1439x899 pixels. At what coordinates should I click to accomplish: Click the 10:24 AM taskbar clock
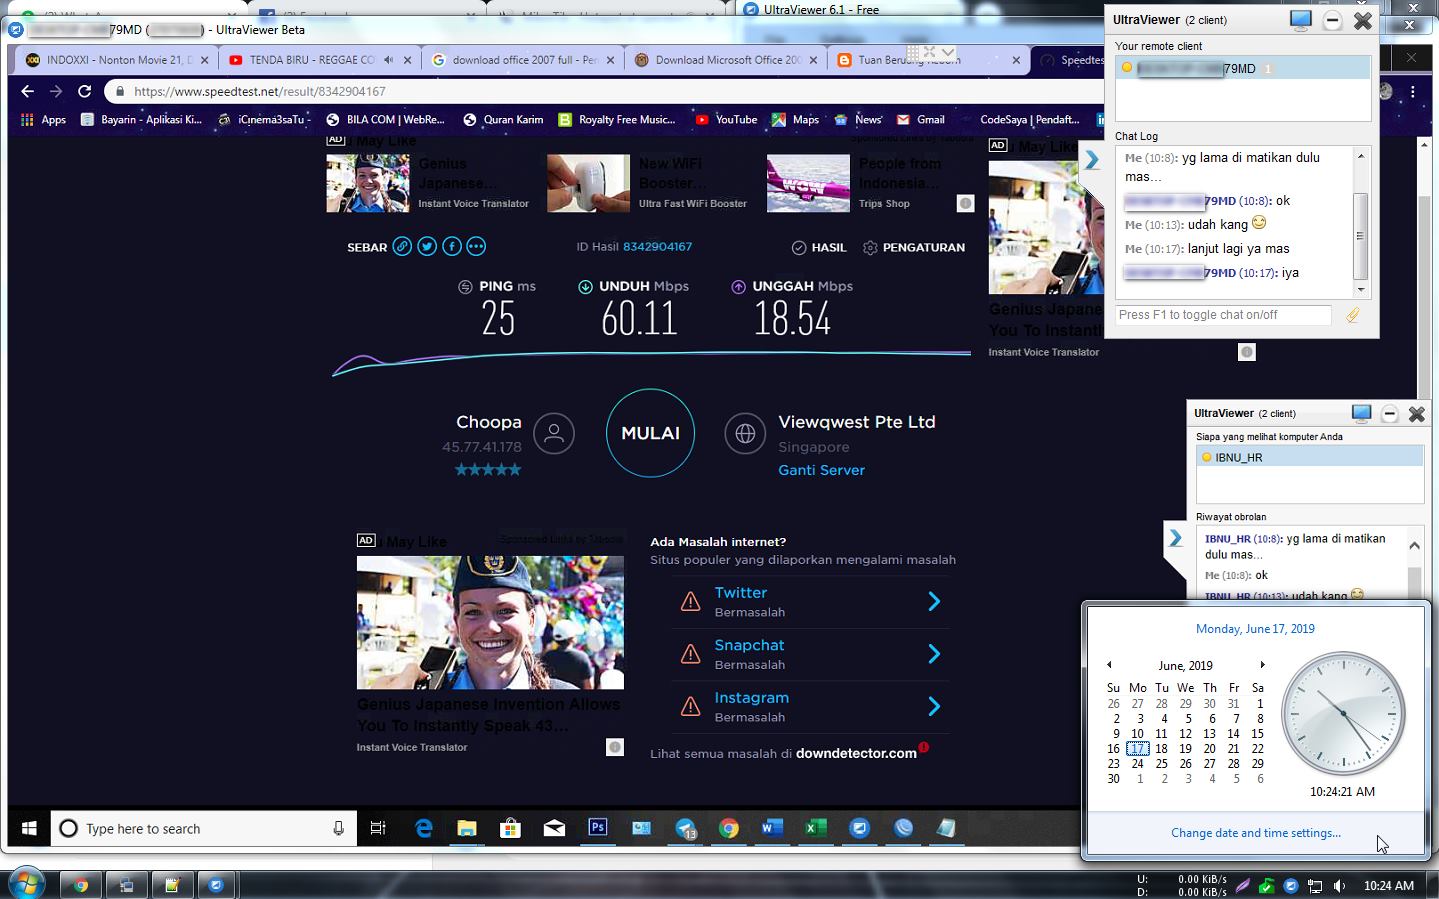tap(1389, 885)
